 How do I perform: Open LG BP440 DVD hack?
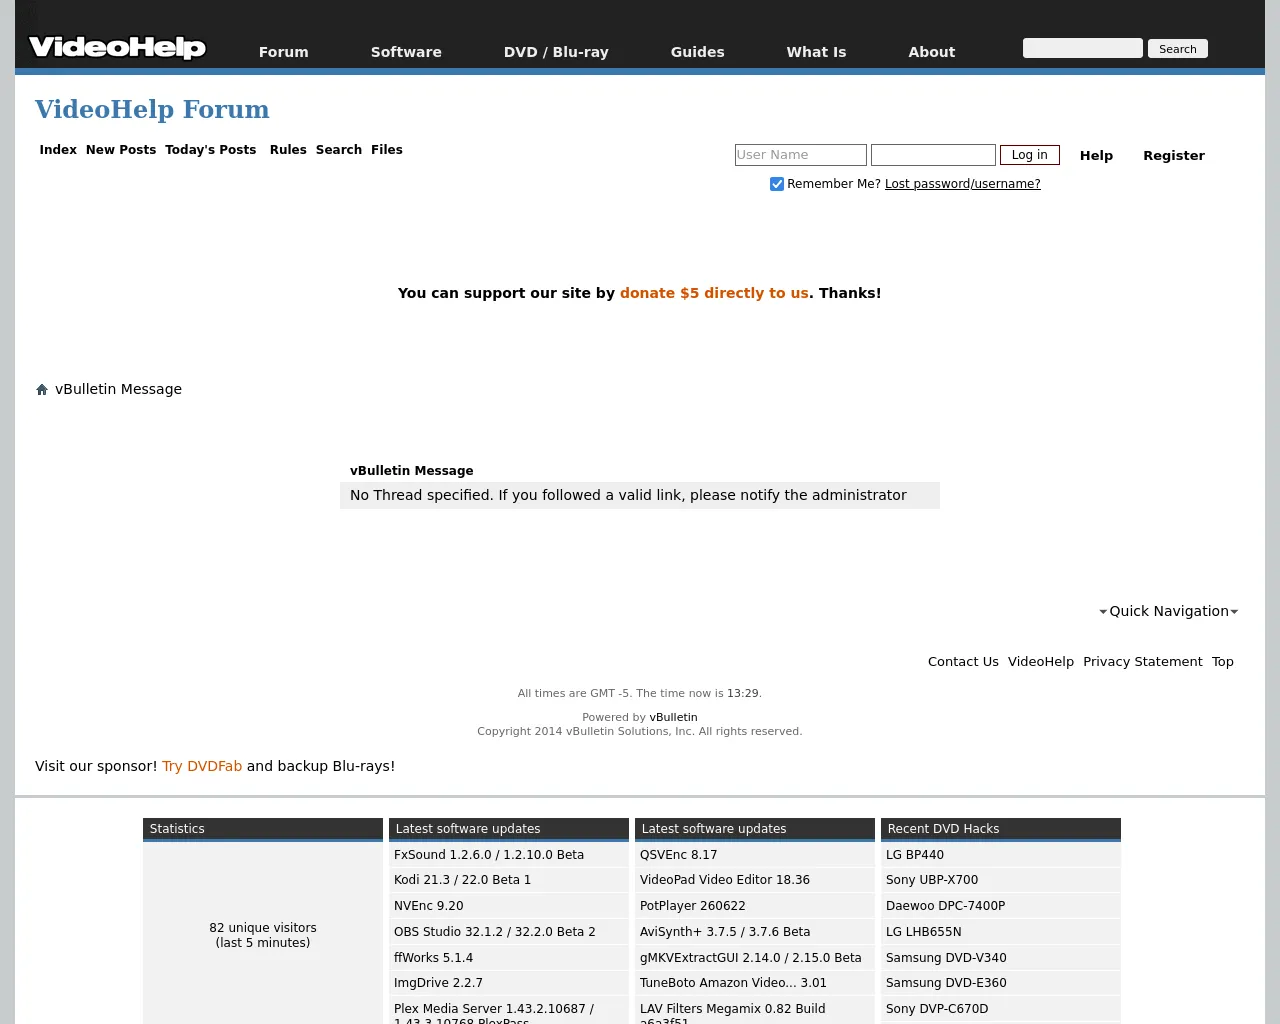[x=915, y=855]
